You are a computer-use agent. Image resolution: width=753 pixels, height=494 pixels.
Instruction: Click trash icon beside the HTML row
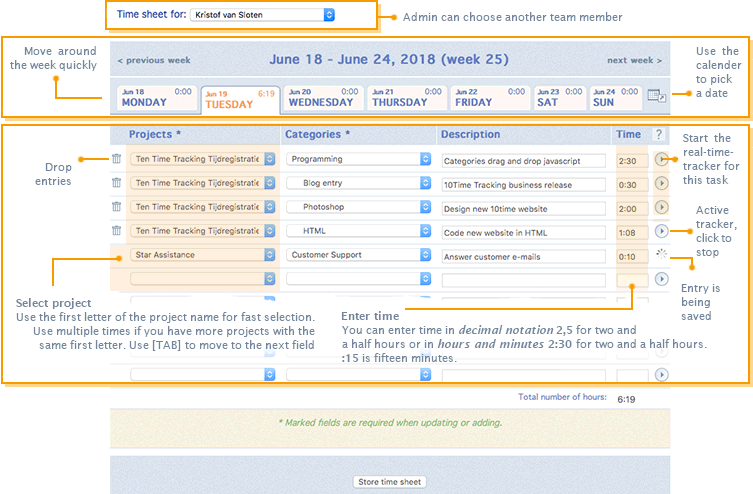click(116, 231)
